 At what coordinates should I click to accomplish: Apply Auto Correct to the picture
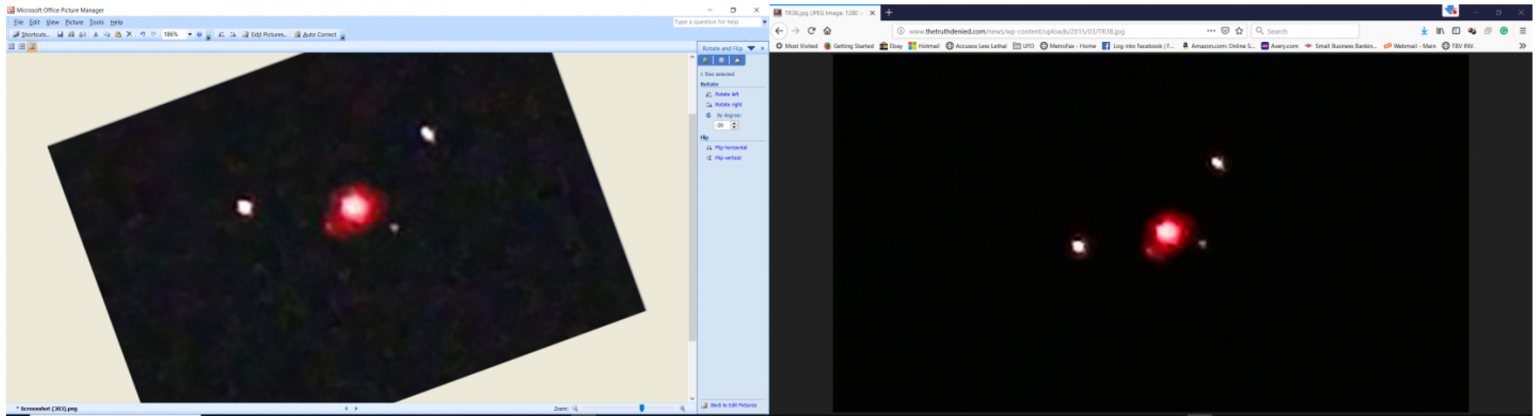tap(316, 34)
